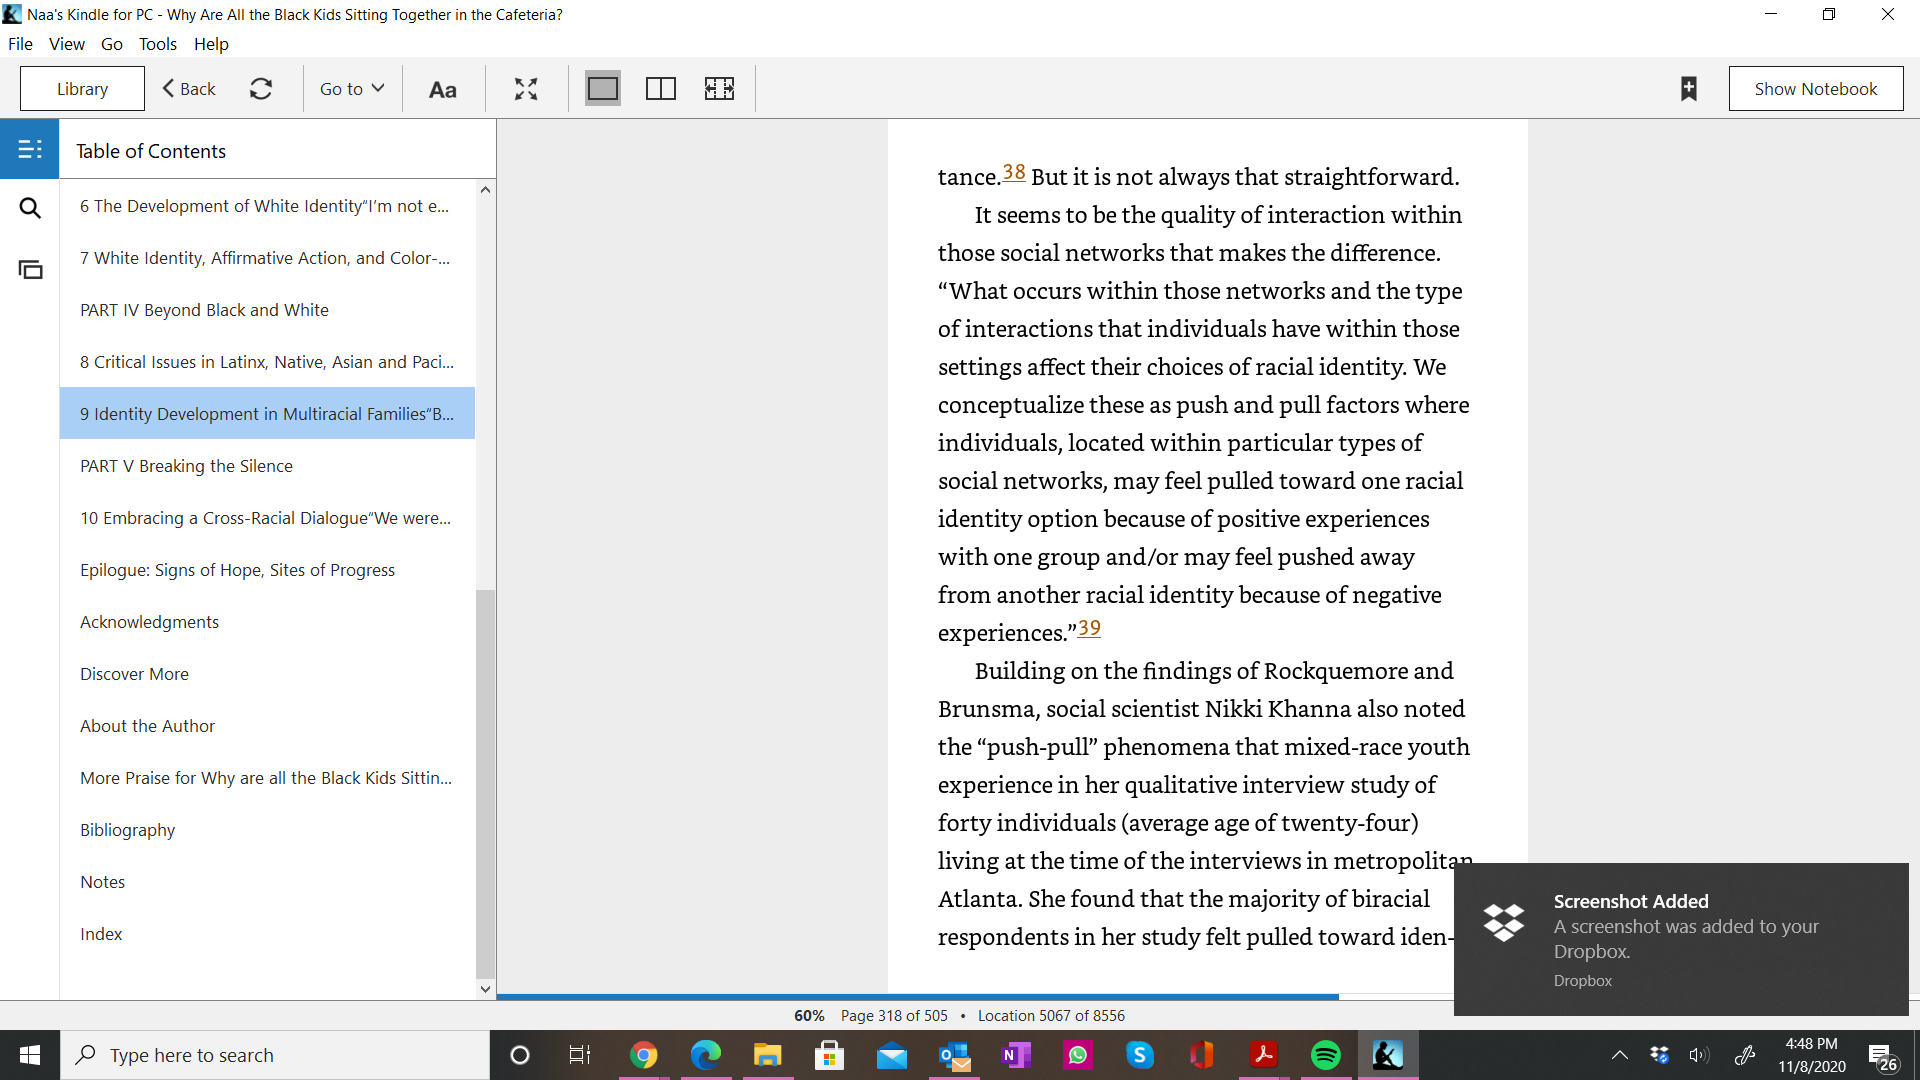Open the Tools menu
This screenshot has width=1920, height=1080.
(x=158, y=44)
